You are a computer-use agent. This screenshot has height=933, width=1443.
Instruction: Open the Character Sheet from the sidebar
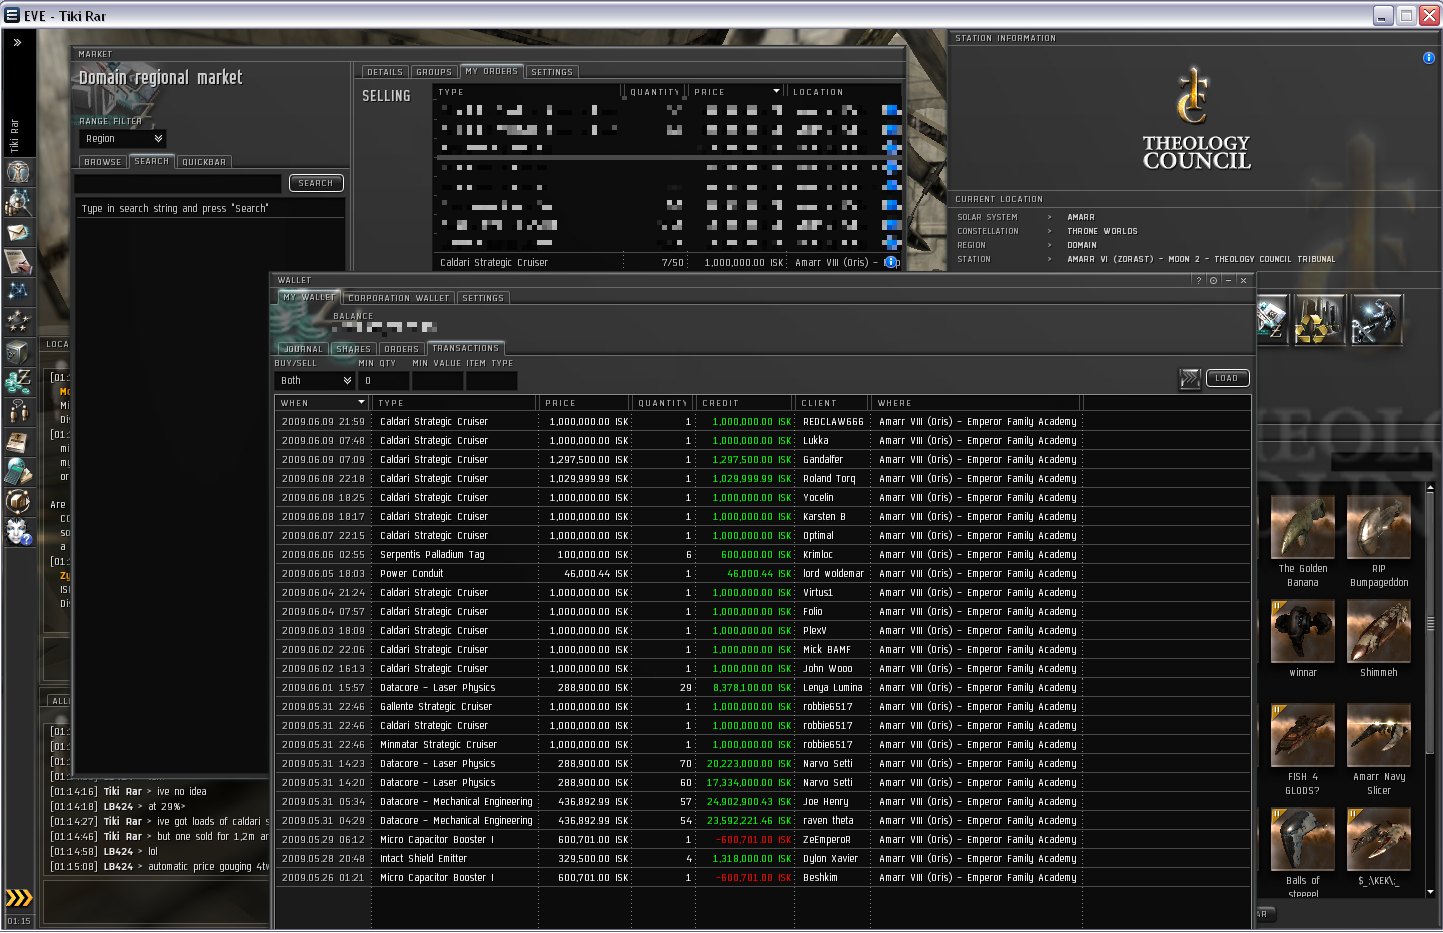18,172
